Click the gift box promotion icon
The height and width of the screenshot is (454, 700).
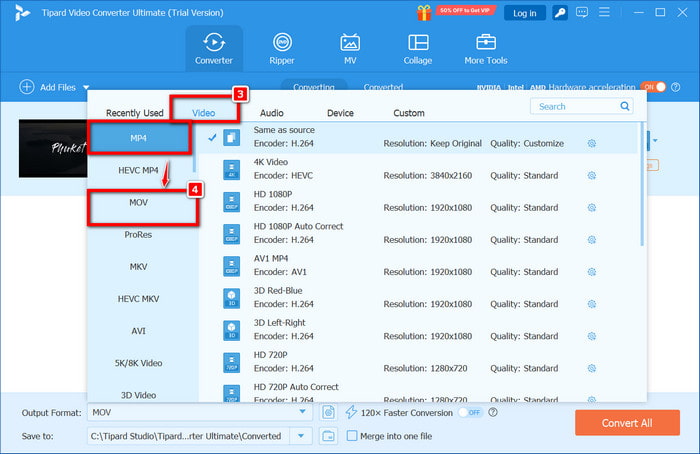click(x=424, y=12)
